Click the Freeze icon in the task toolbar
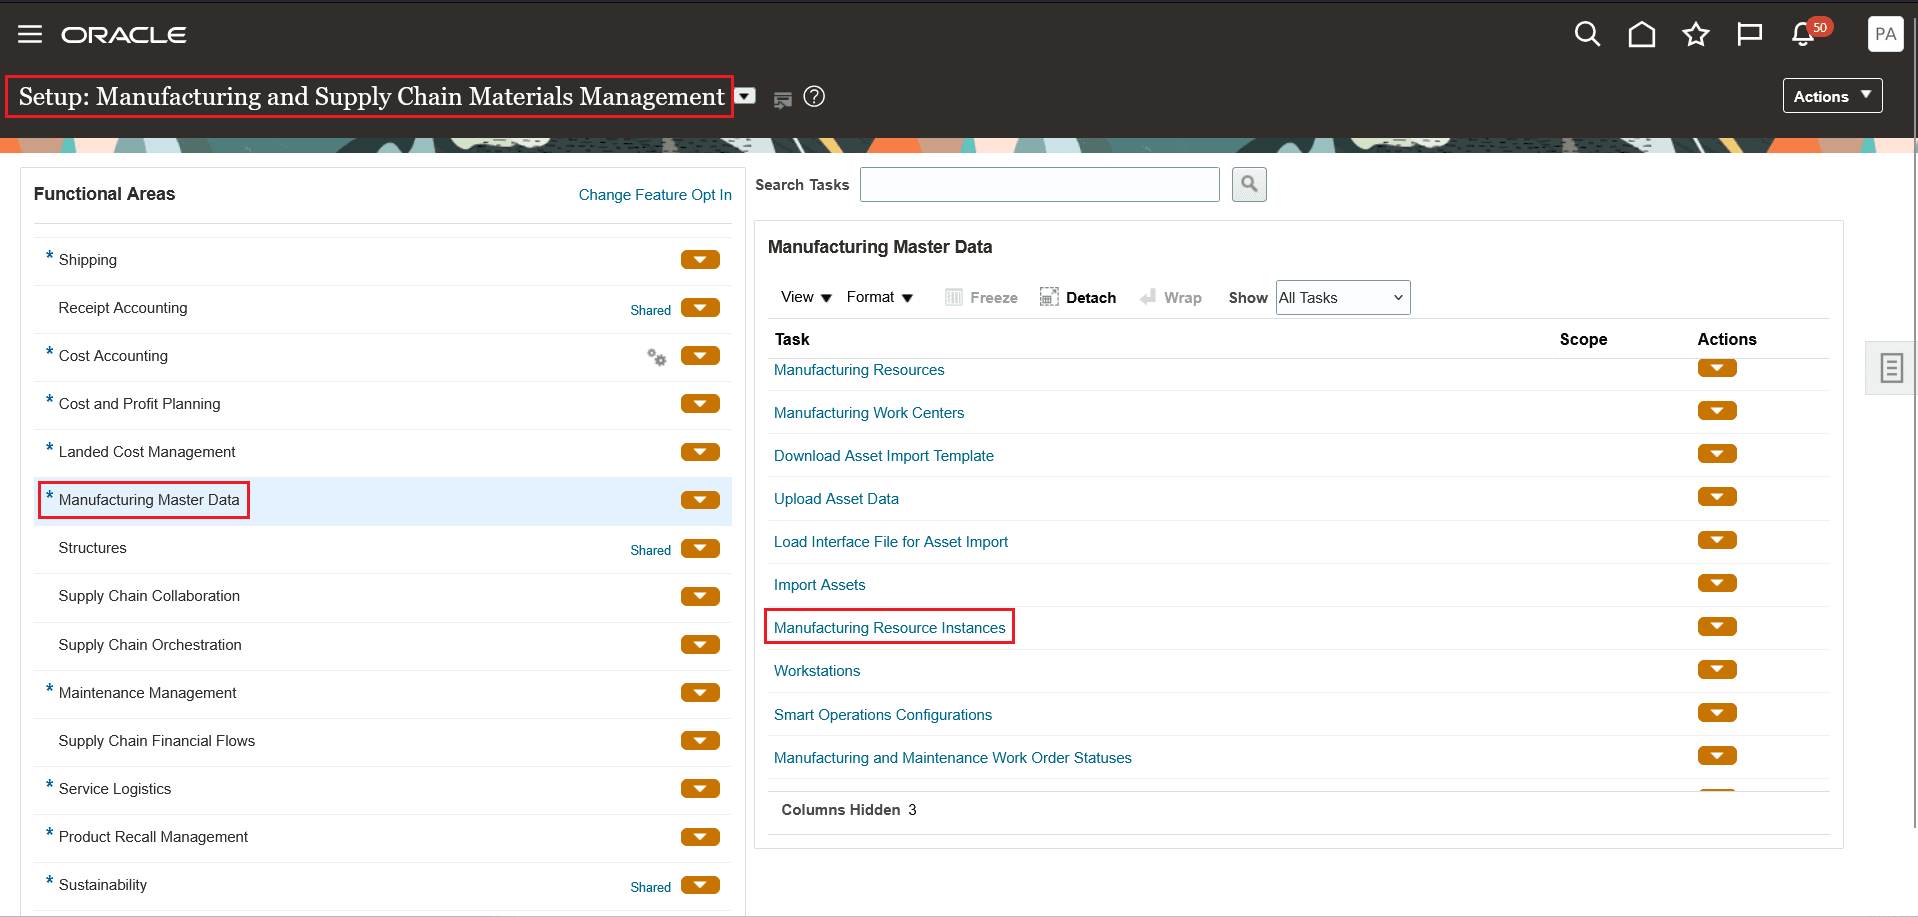This screenshot has height=917, width=1918. [953, 296]
